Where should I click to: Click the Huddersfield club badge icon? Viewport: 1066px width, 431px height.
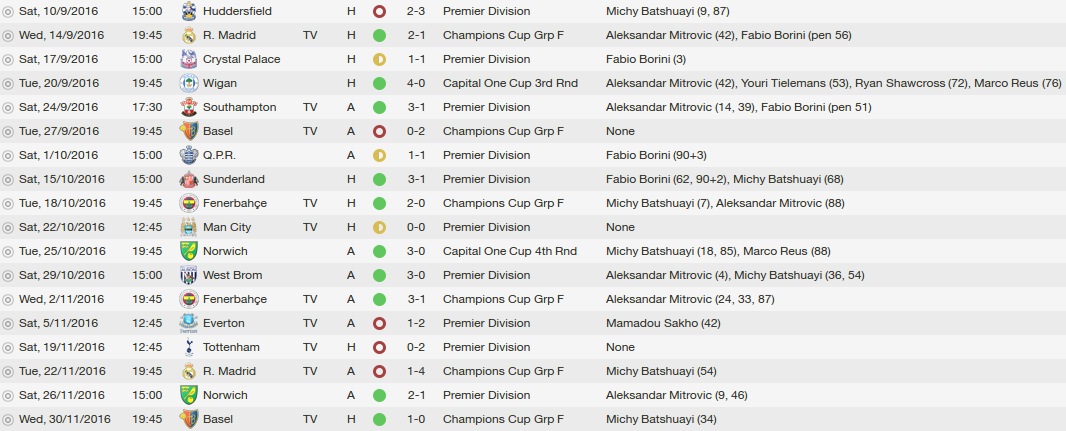click(x=189, y=12)
